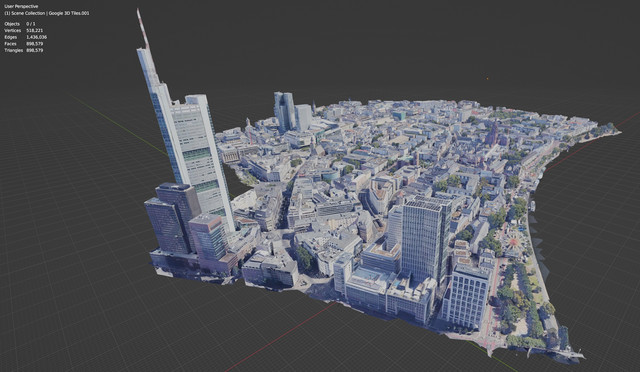Click the '898,579' value in the Triangles row
This screenshot has height=372, width=640.
[x=34, y=50]
